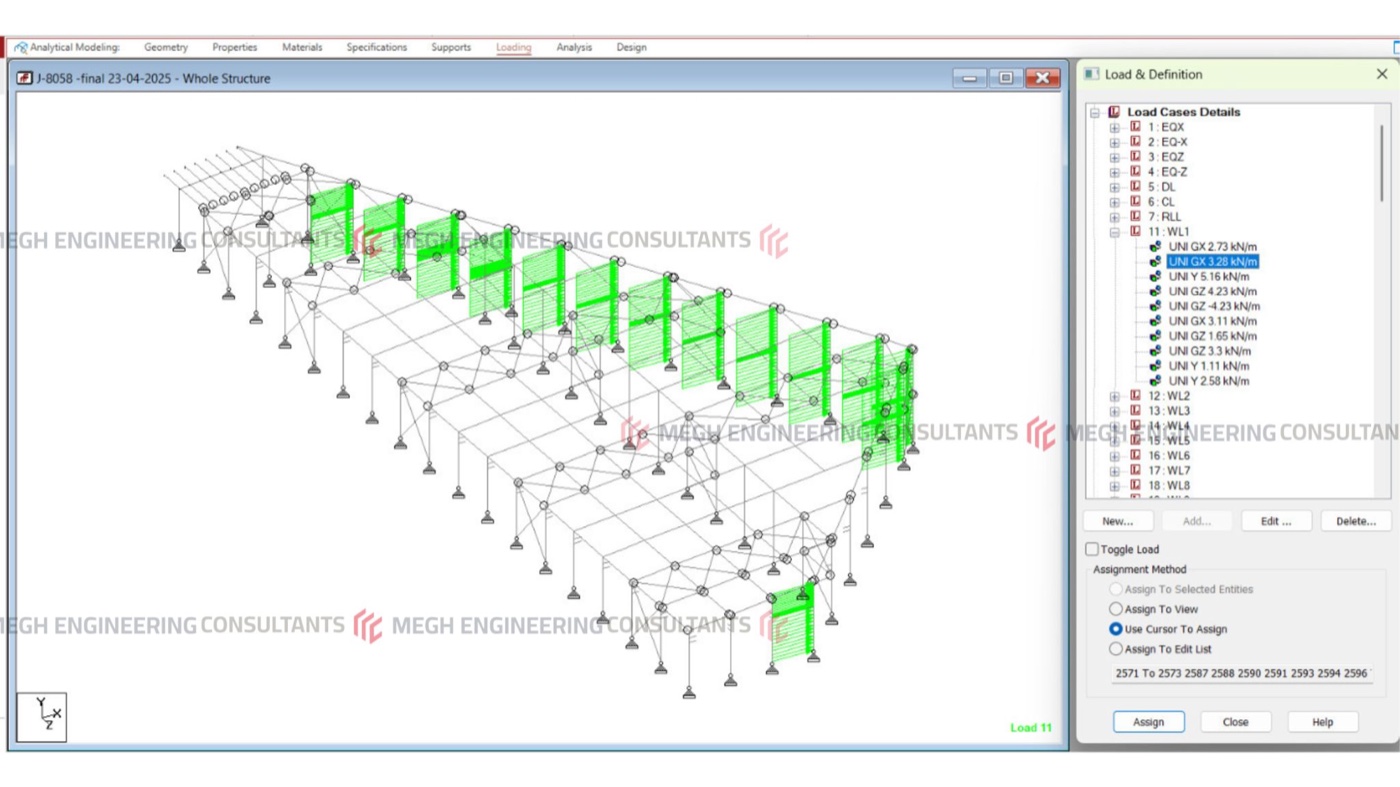Click the load case icon beside 12 : WL2

click(1135, 396)
